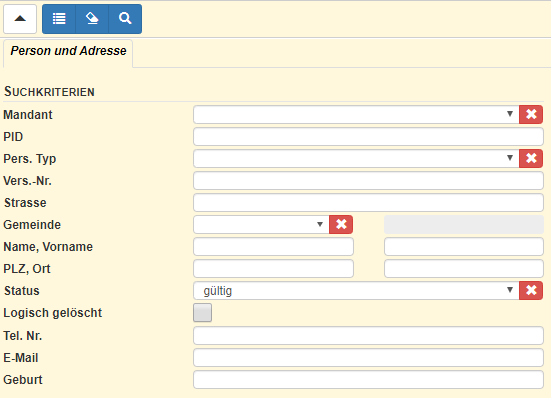The image size is (551, 398).
Task: Clear the Pers. Typ selection with red X
Action: (x=531, y=158)
